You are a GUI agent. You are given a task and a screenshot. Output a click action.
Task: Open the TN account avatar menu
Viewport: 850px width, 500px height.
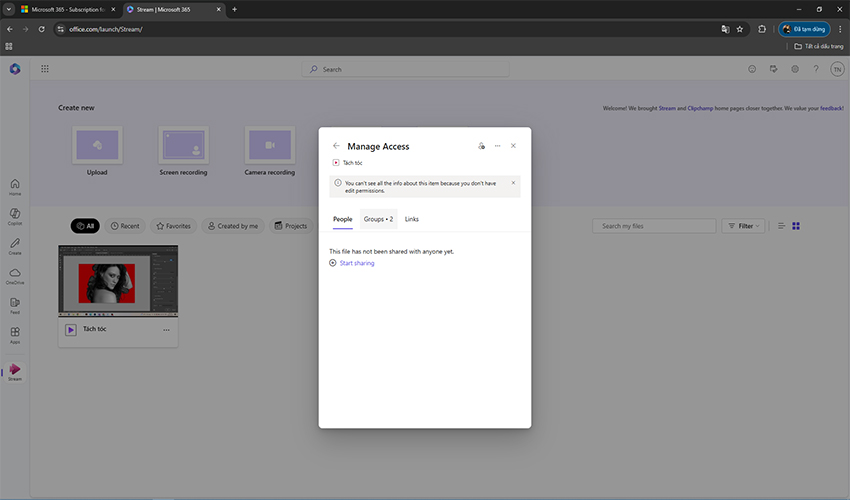(x=838, y=69)
